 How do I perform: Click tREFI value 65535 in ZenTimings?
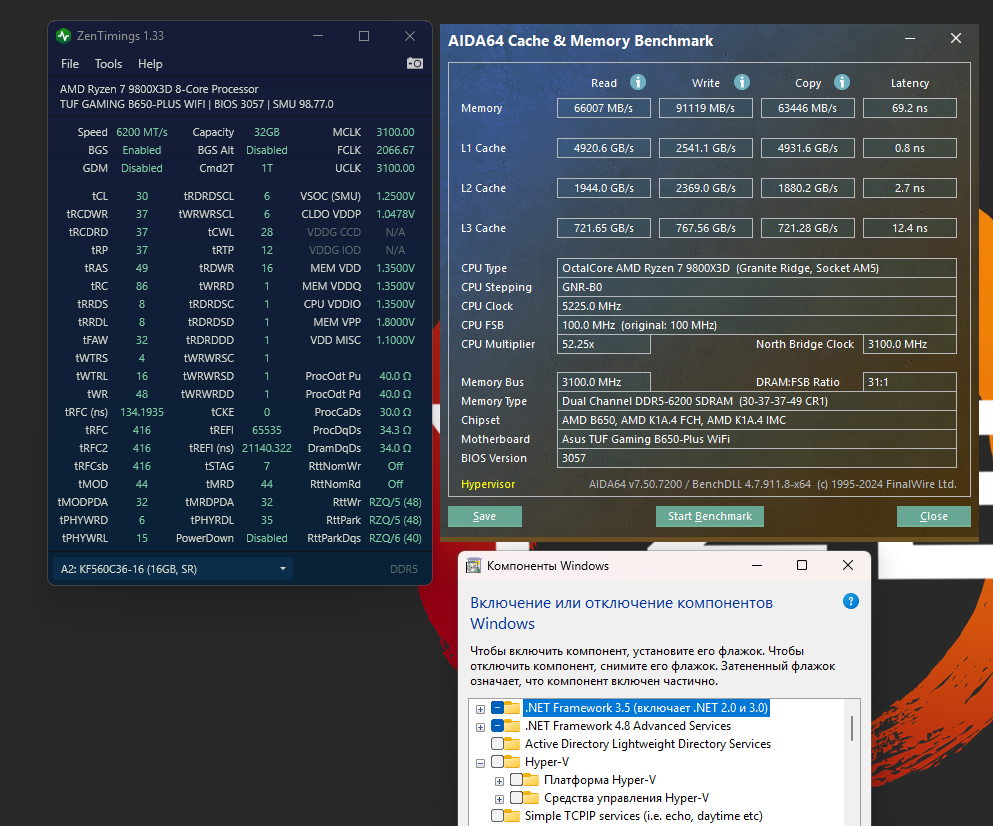pos(267,430)
